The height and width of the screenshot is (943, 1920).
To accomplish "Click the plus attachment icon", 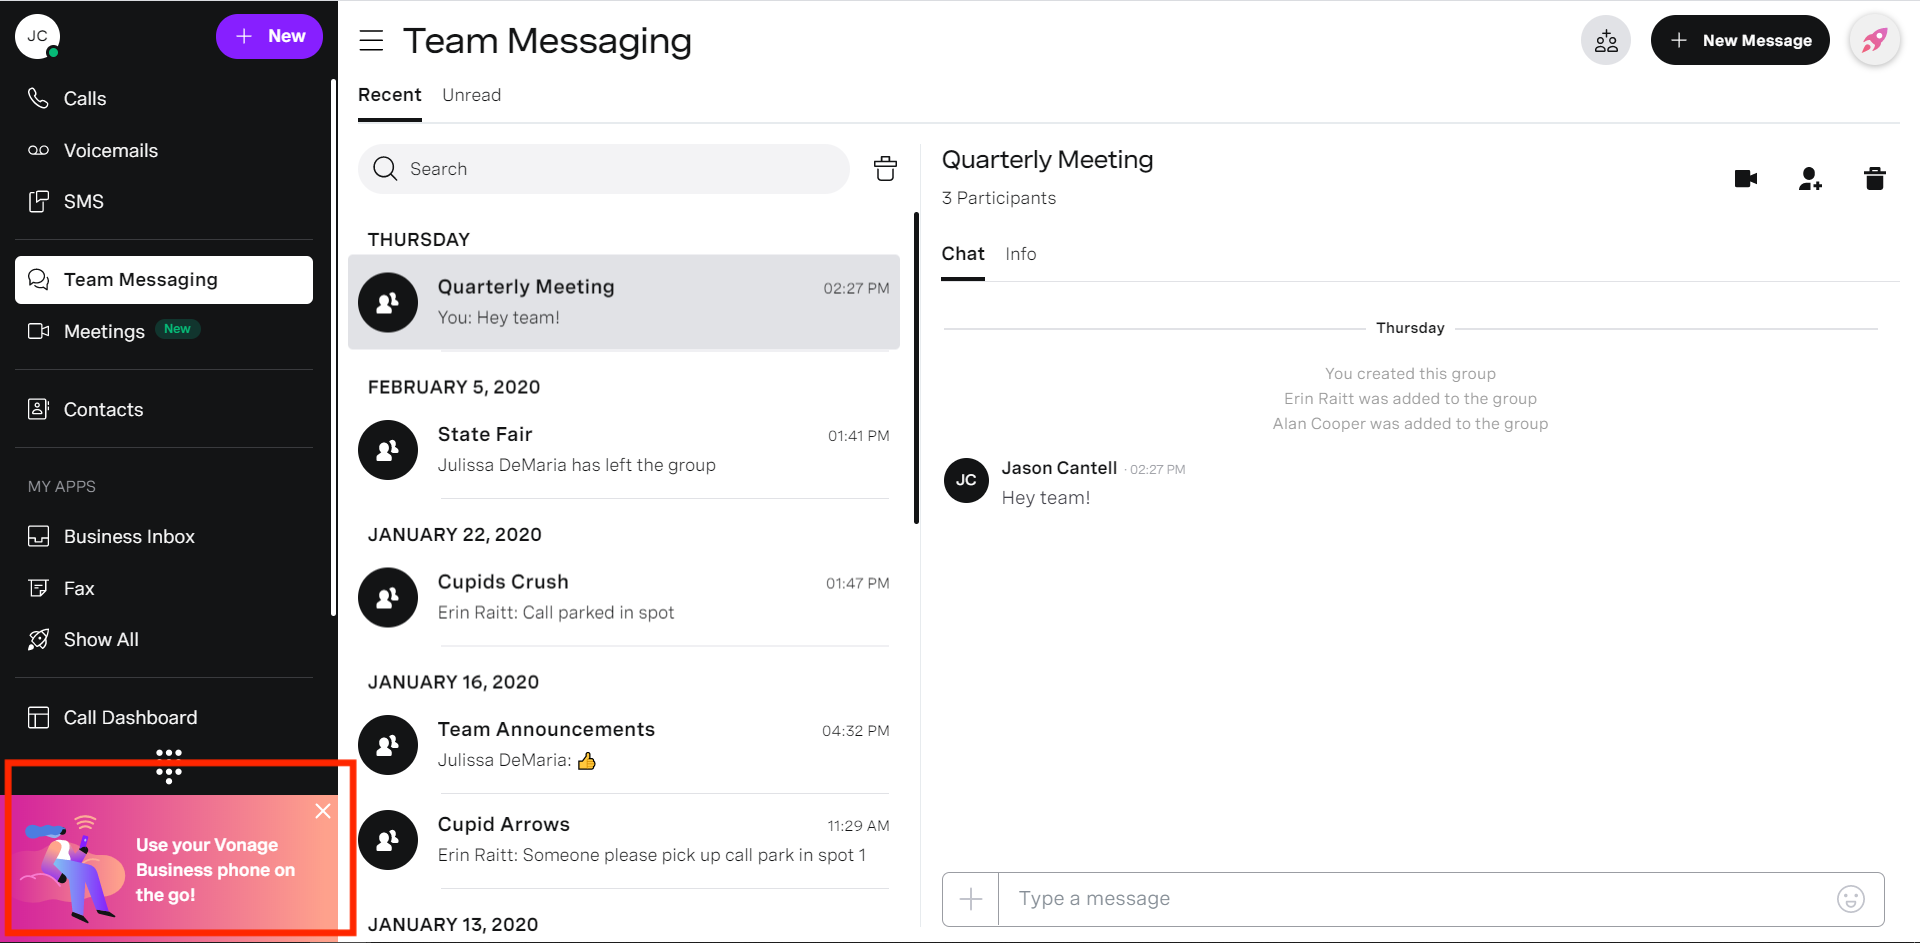I will pos(970,899).
